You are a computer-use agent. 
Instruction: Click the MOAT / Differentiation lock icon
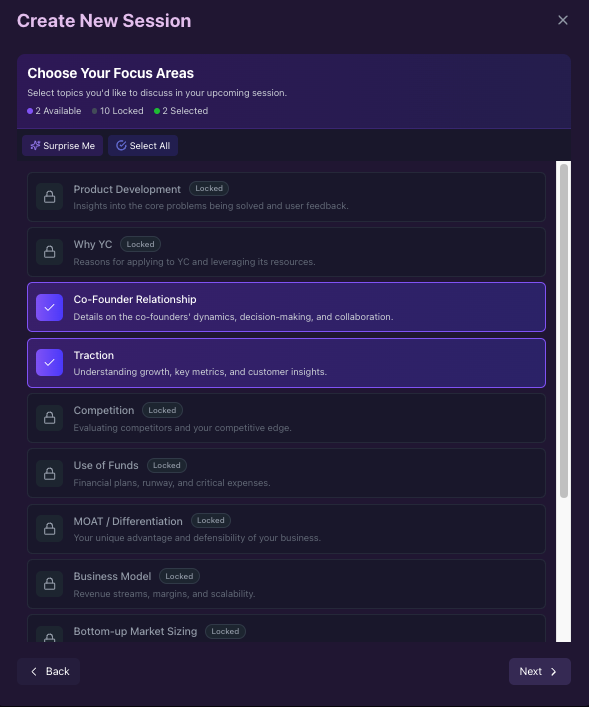(x=50, y=528)
